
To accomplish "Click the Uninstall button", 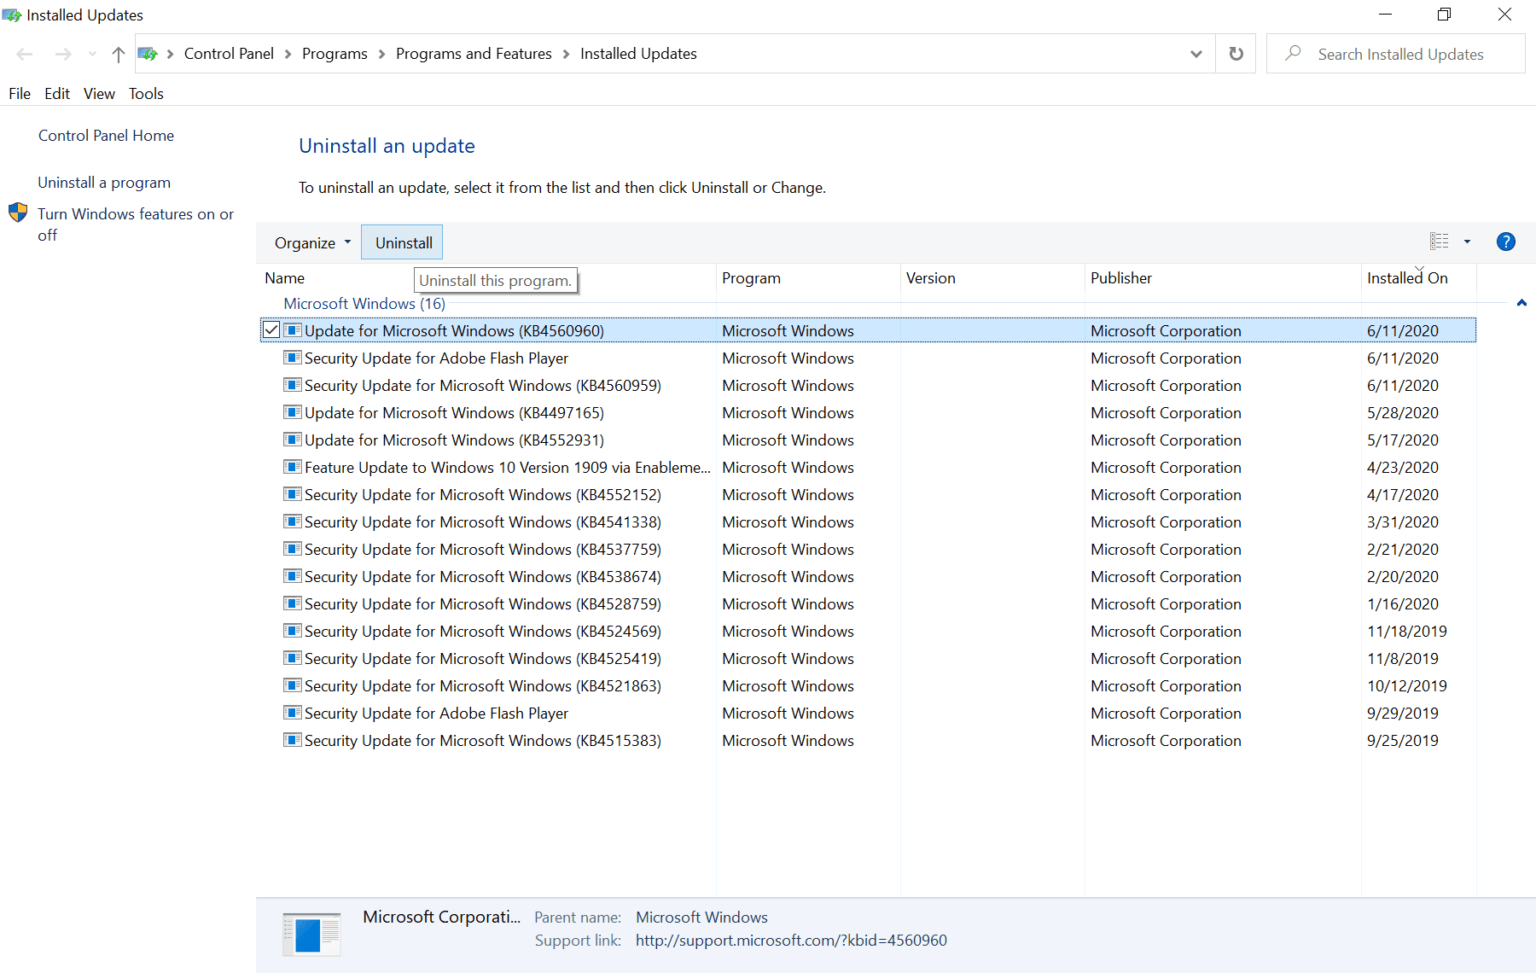I will tap(401, 241).
